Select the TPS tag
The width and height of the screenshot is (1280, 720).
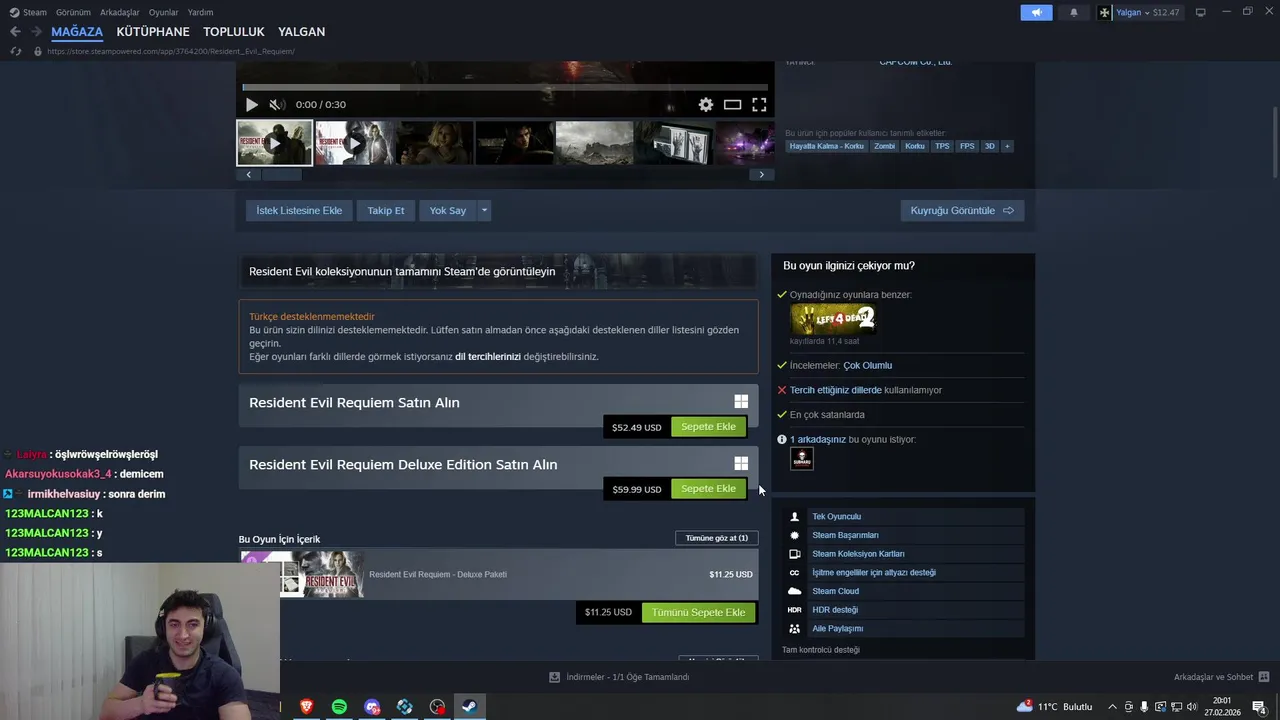click(942, 146)
